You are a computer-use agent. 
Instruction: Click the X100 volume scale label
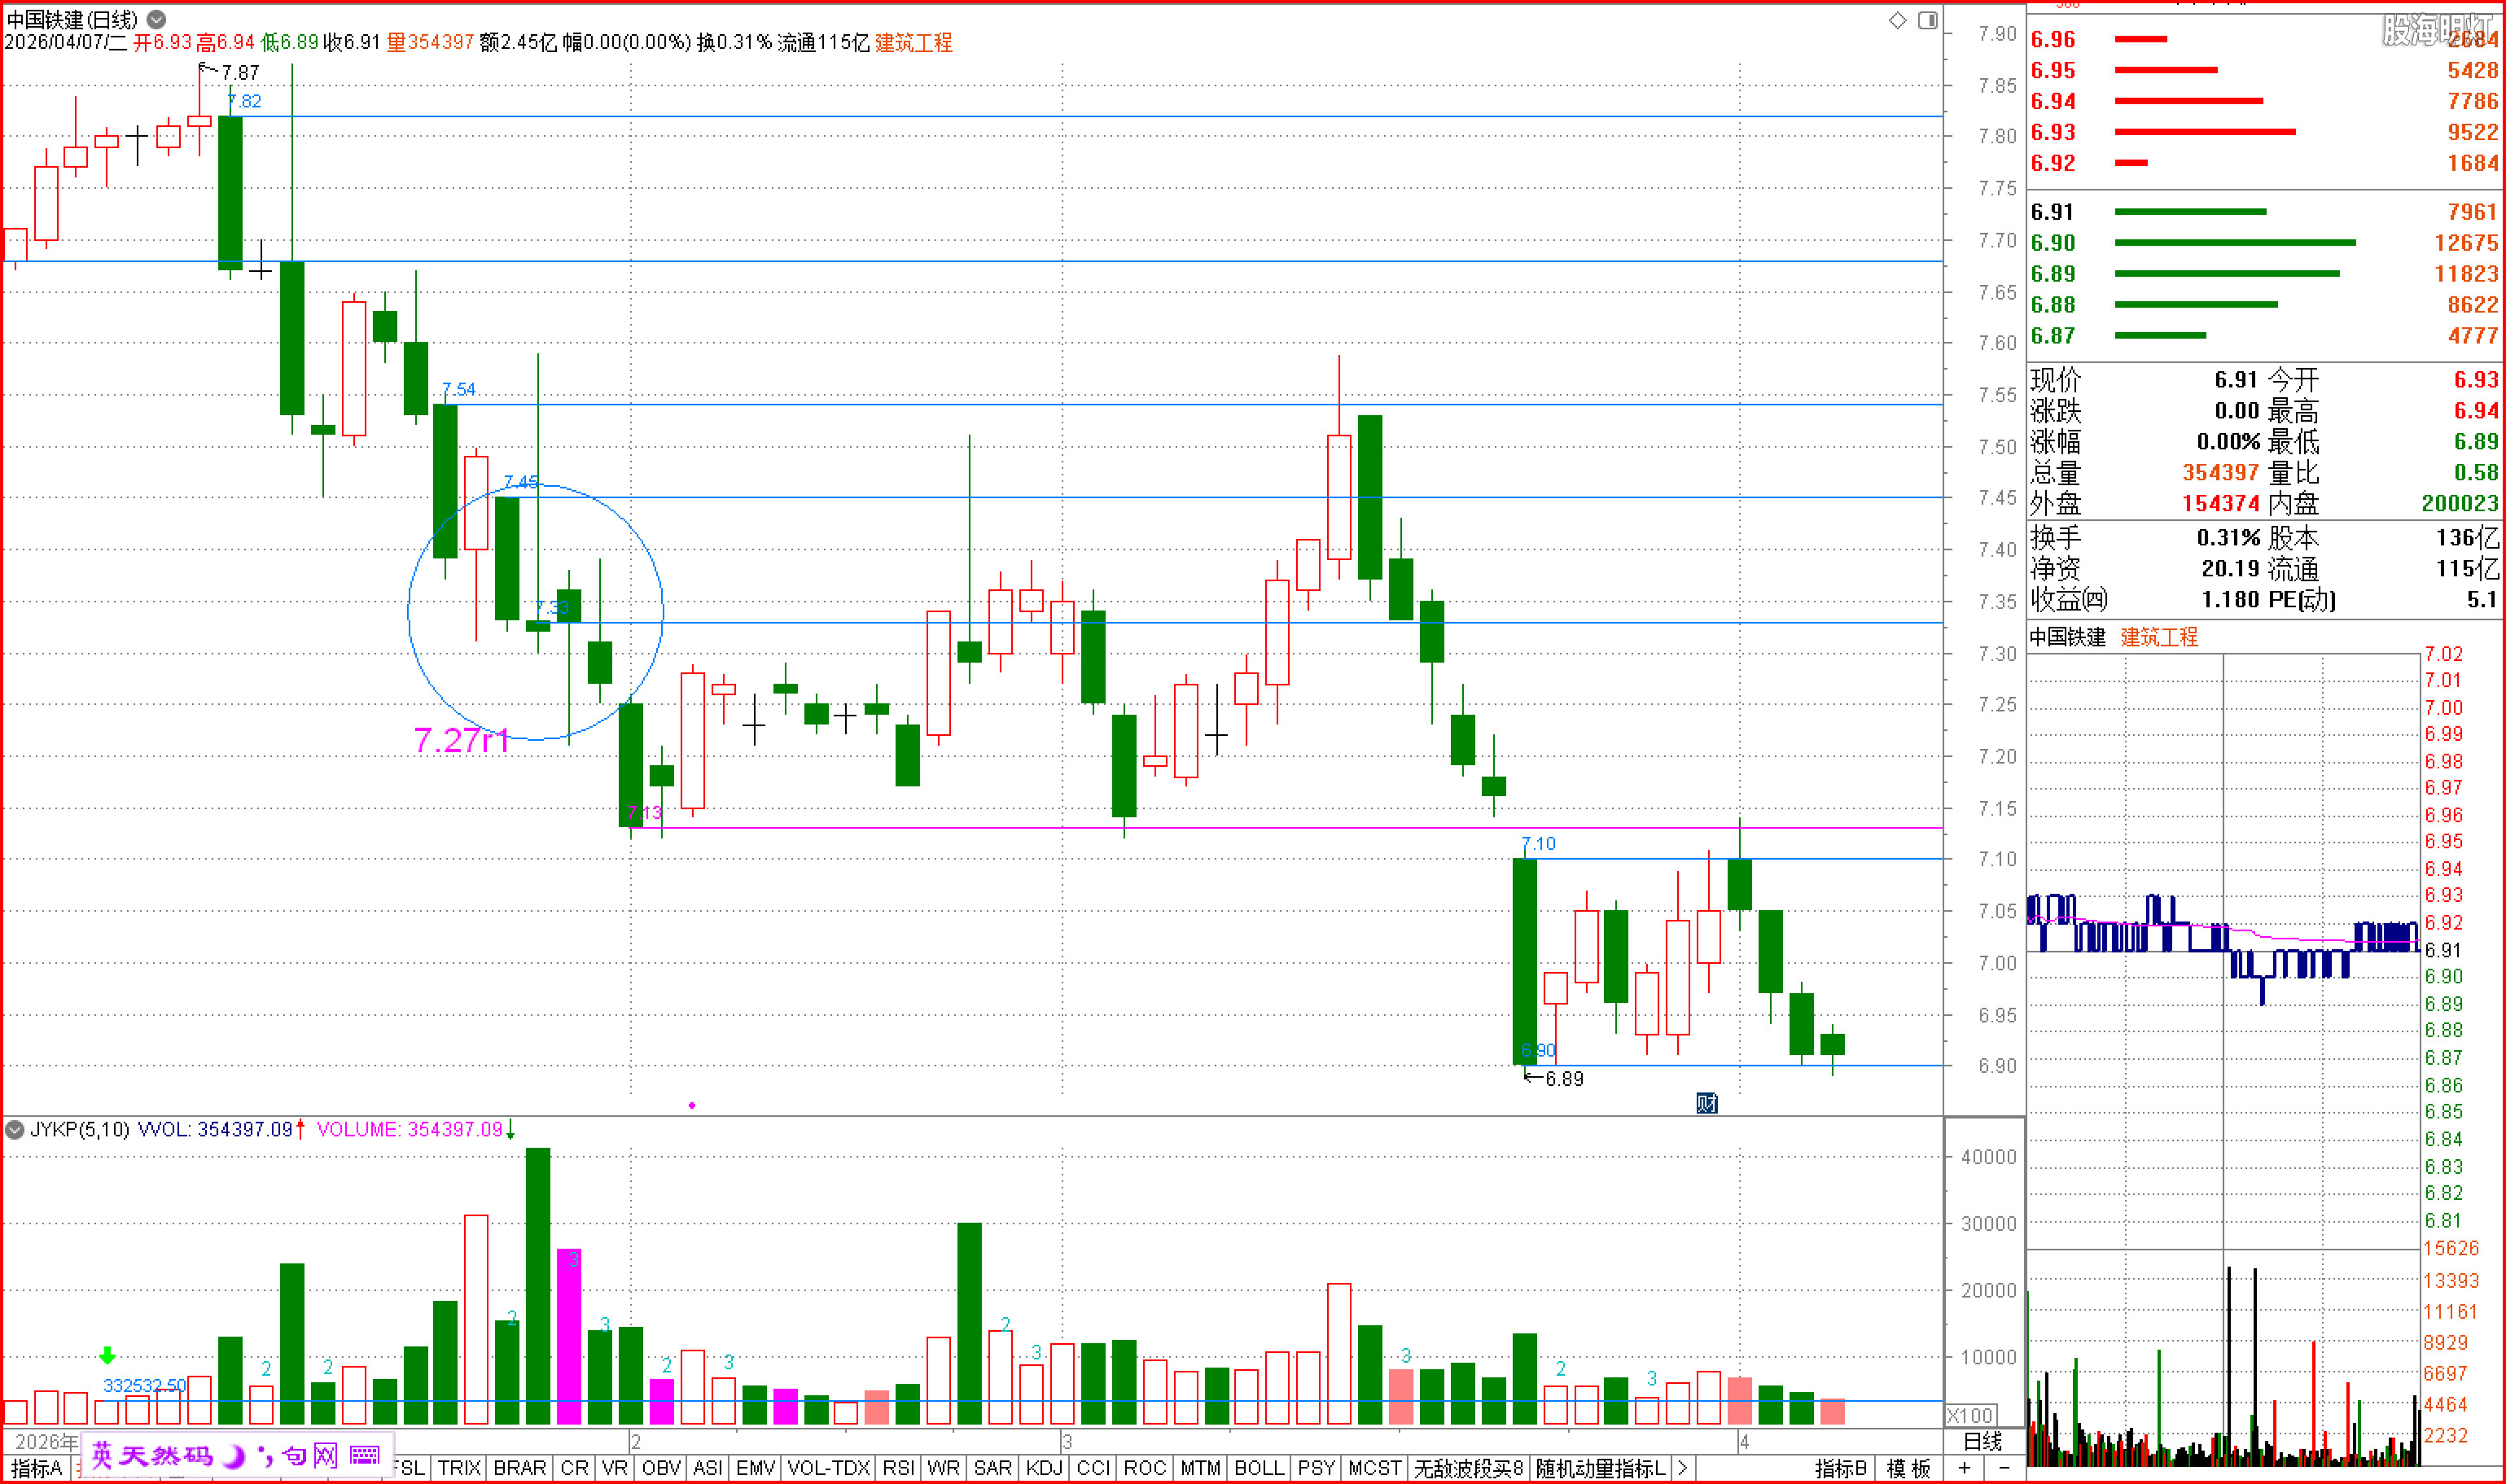[1970, 1415]
